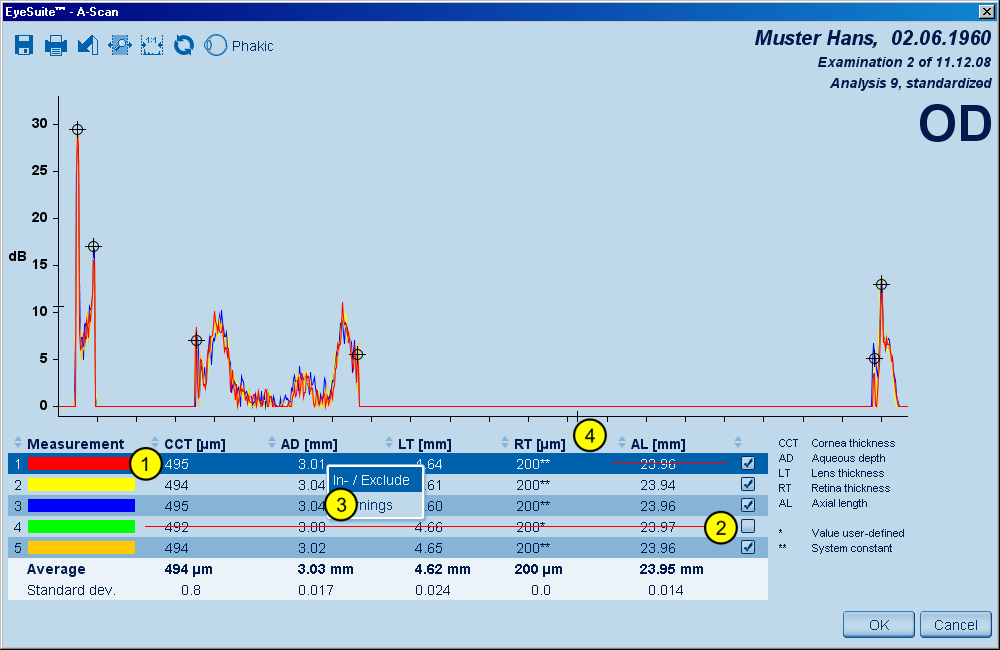Click the export arrow icon in toolbar

click(x=88, y=45)
